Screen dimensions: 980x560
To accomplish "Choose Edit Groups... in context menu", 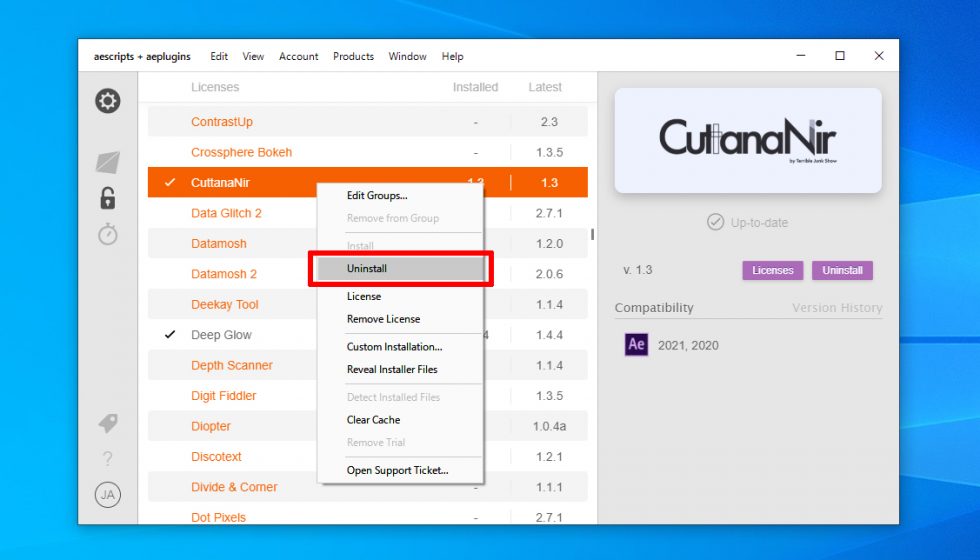I will coord(400,196).
